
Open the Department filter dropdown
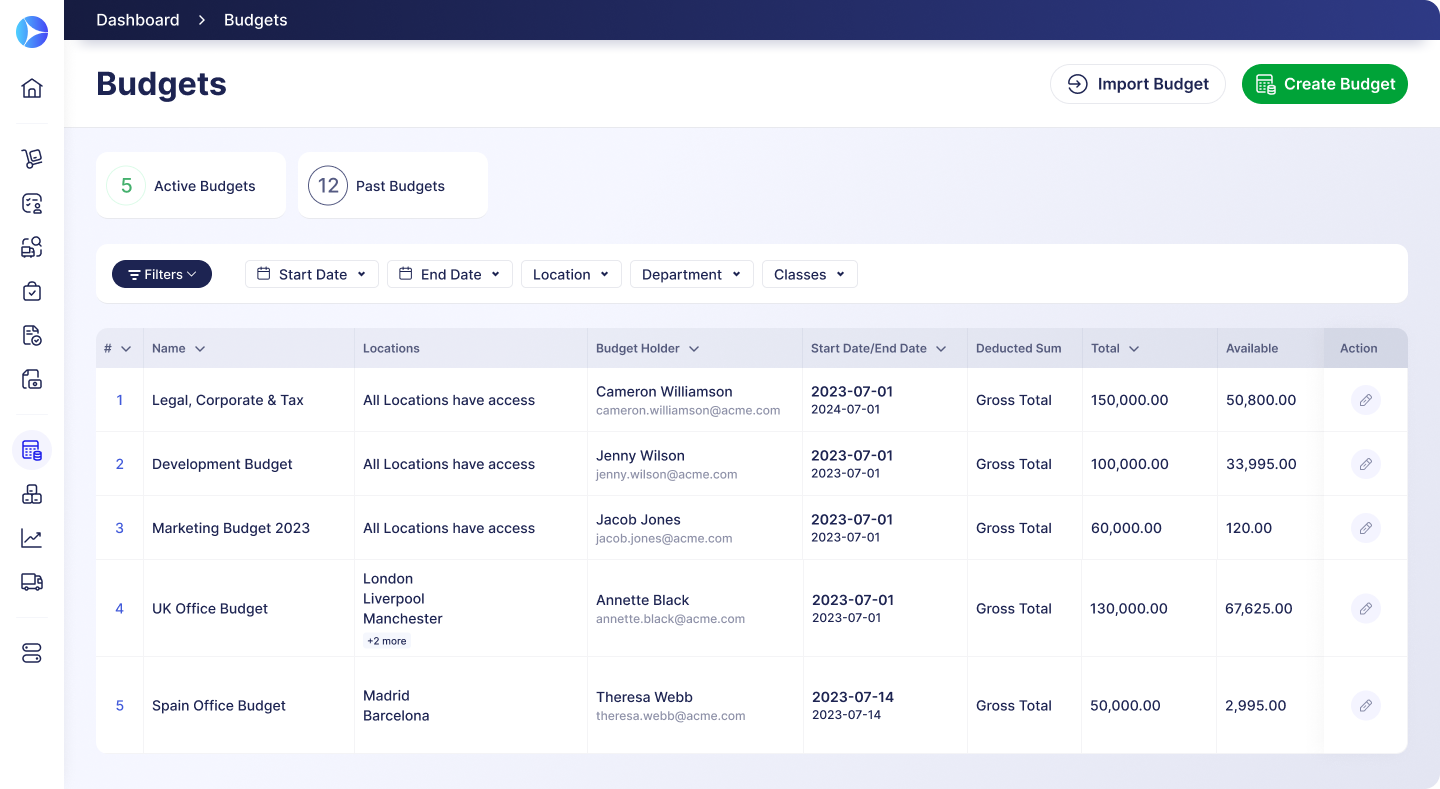[x=691, y=274]
